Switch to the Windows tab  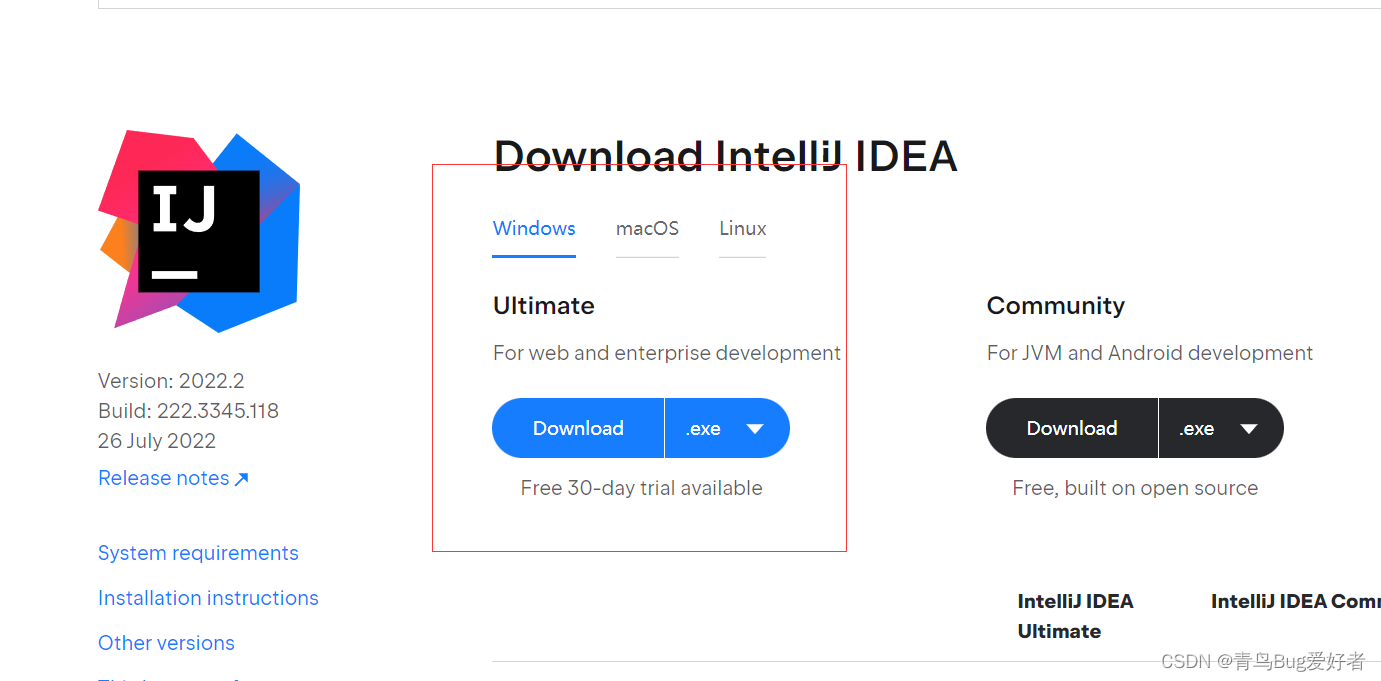[534, 228]
